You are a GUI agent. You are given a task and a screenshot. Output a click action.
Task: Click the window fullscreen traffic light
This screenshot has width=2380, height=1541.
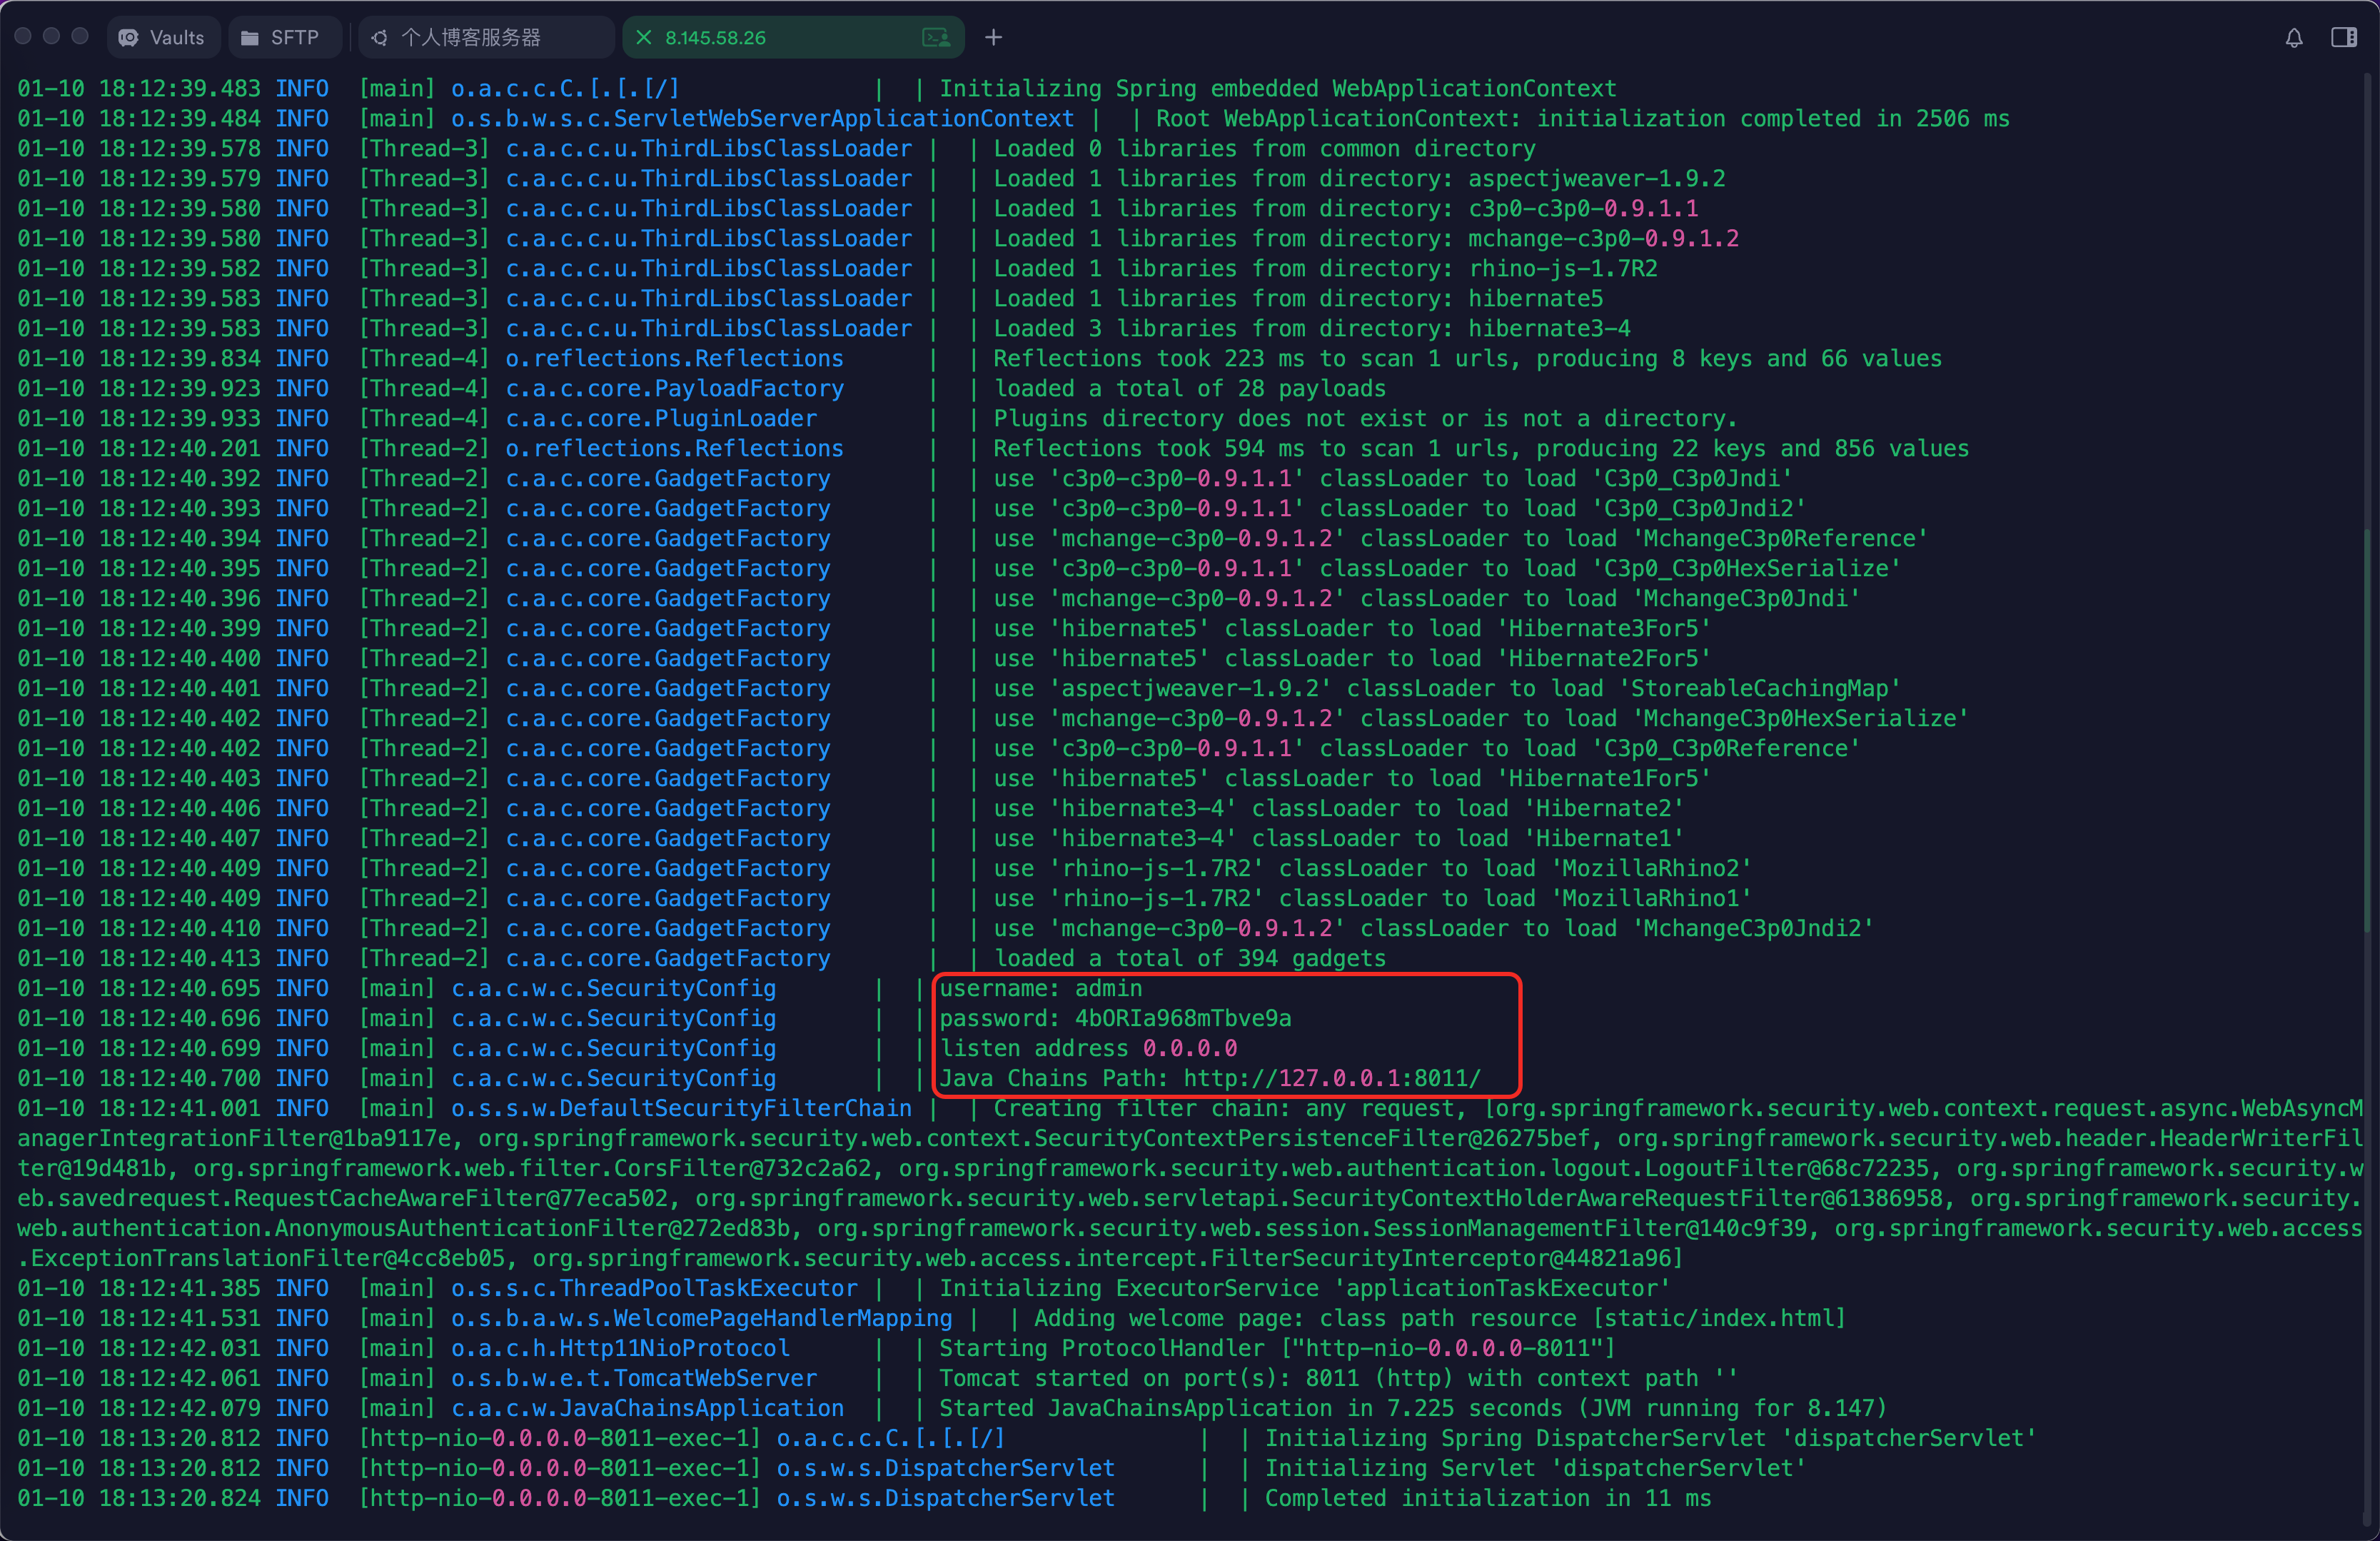pyautogui.click(x=80, y=36)
